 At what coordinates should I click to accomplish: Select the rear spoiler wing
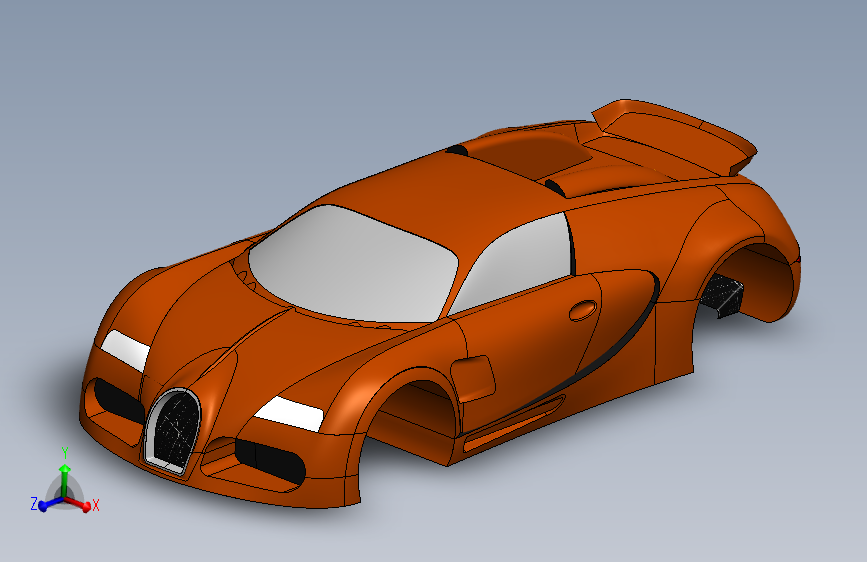677,136
